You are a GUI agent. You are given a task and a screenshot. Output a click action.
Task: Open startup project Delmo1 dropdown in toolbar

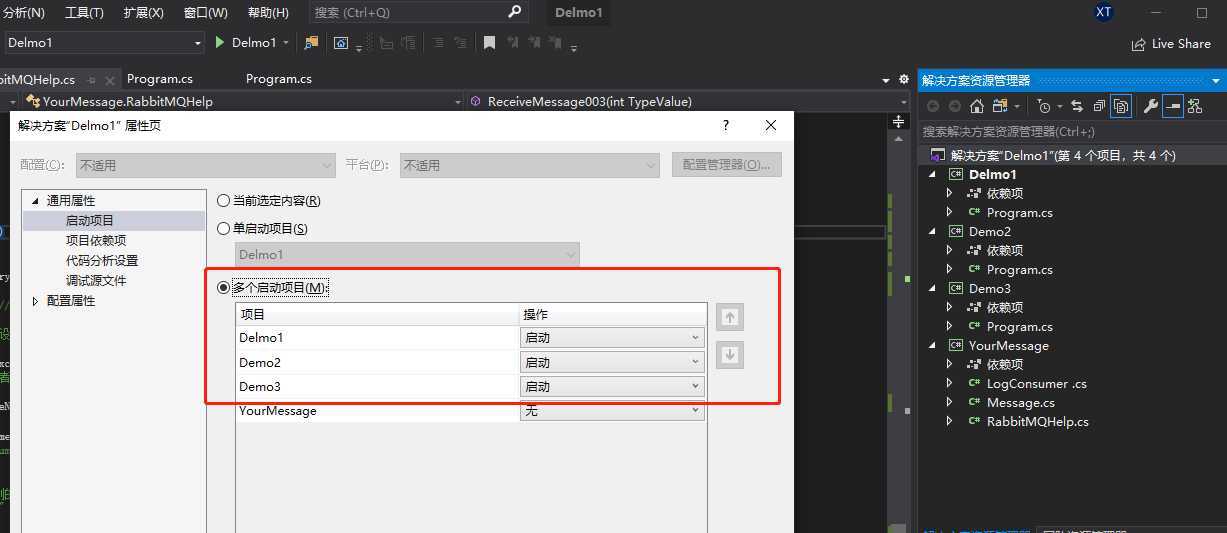click(104, 43)
